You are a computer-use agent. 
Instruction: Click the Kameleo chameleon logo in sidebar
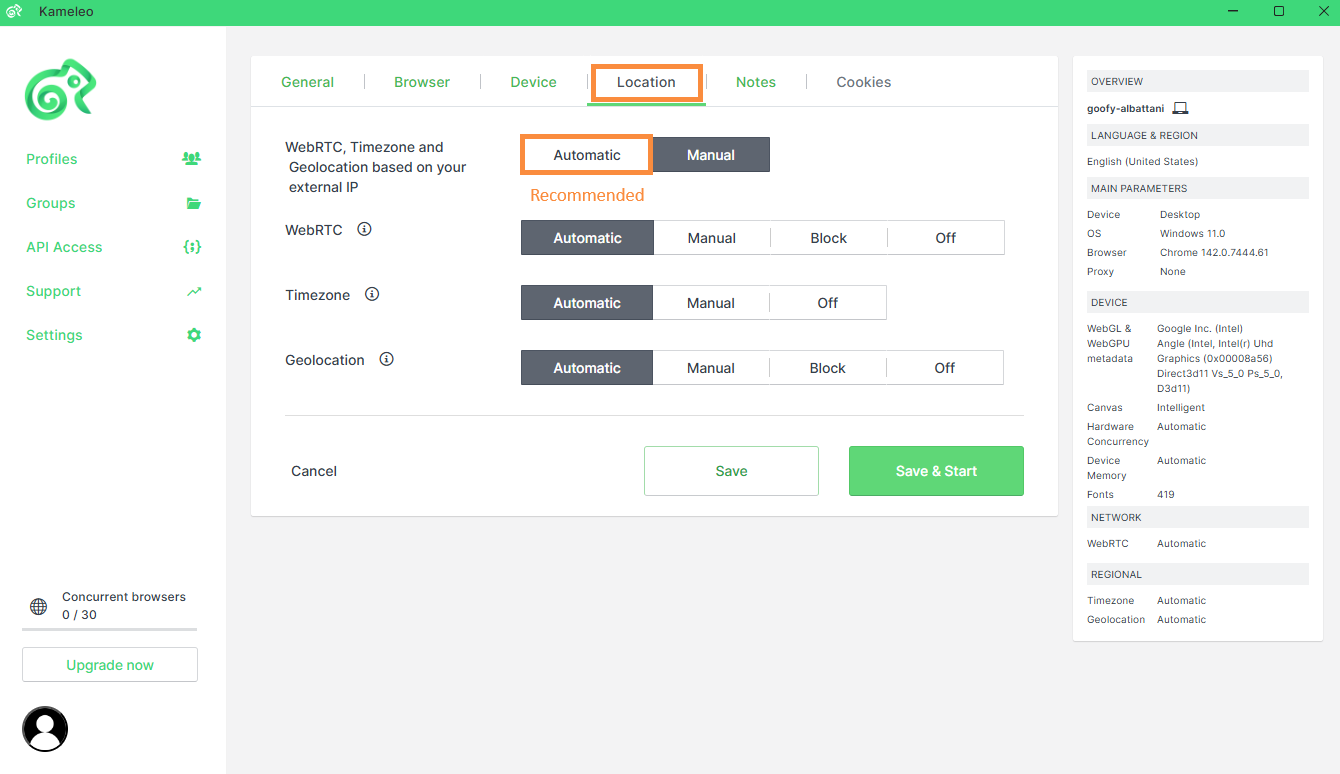tap(60, 90)
